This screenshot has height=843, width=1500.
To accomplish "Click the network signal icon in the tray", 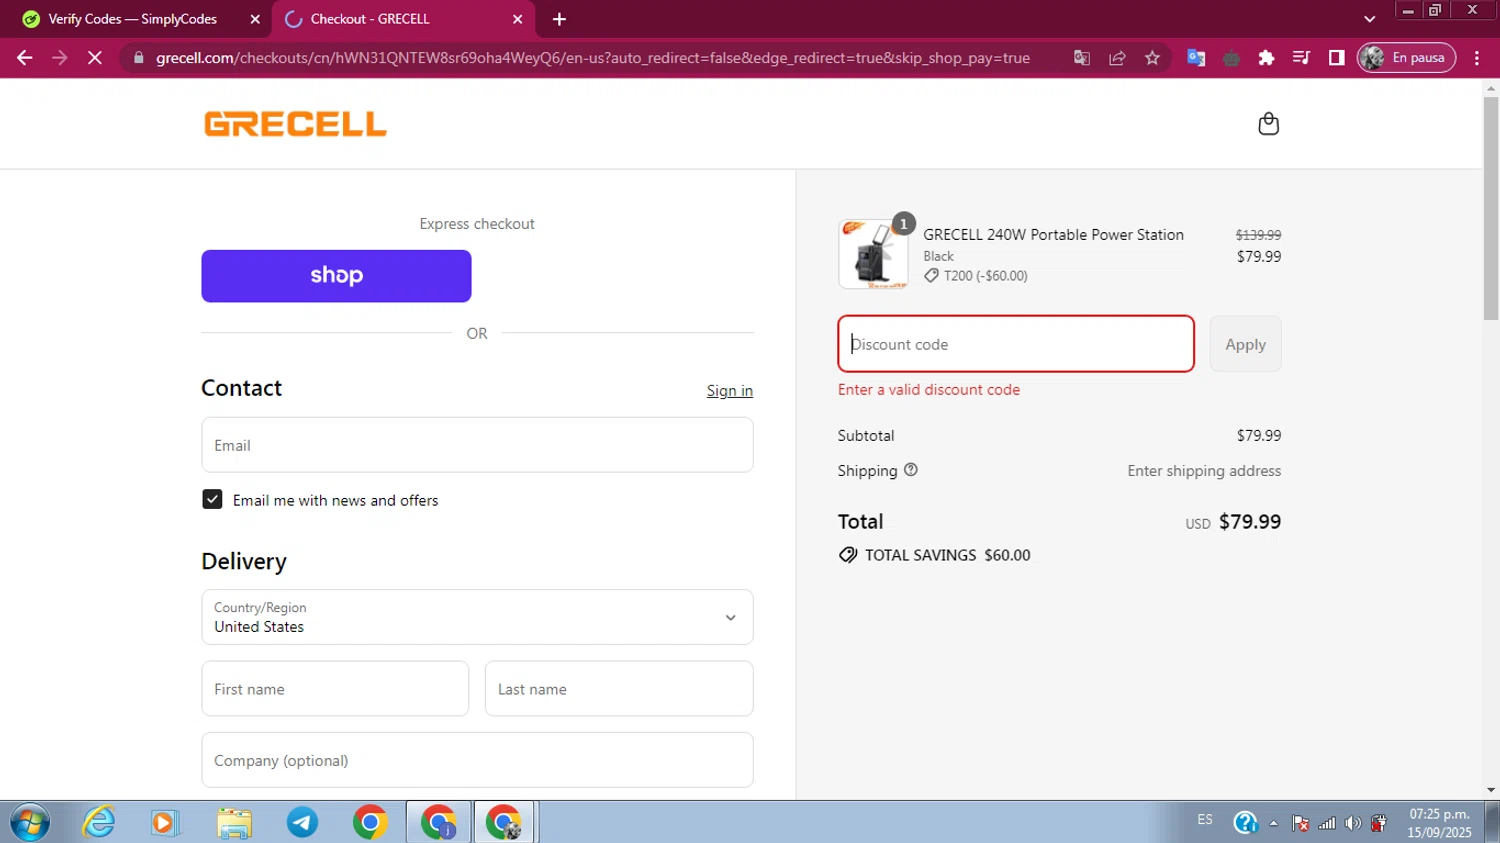I will tap(1327, 823).
